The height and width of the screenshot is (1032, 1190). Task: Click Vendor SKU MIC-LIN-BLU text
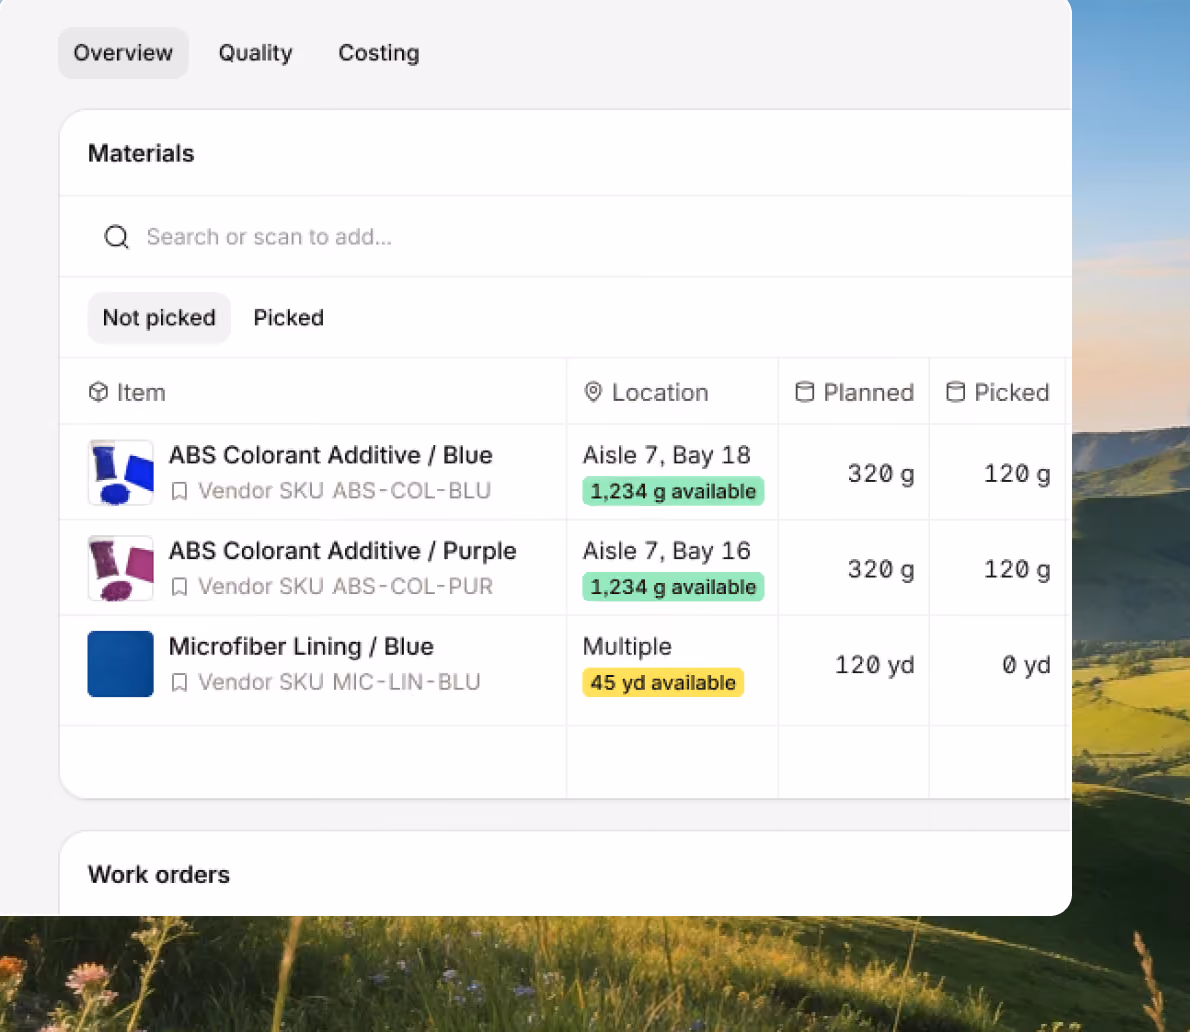pyautogui.click(x=339, y=683)
